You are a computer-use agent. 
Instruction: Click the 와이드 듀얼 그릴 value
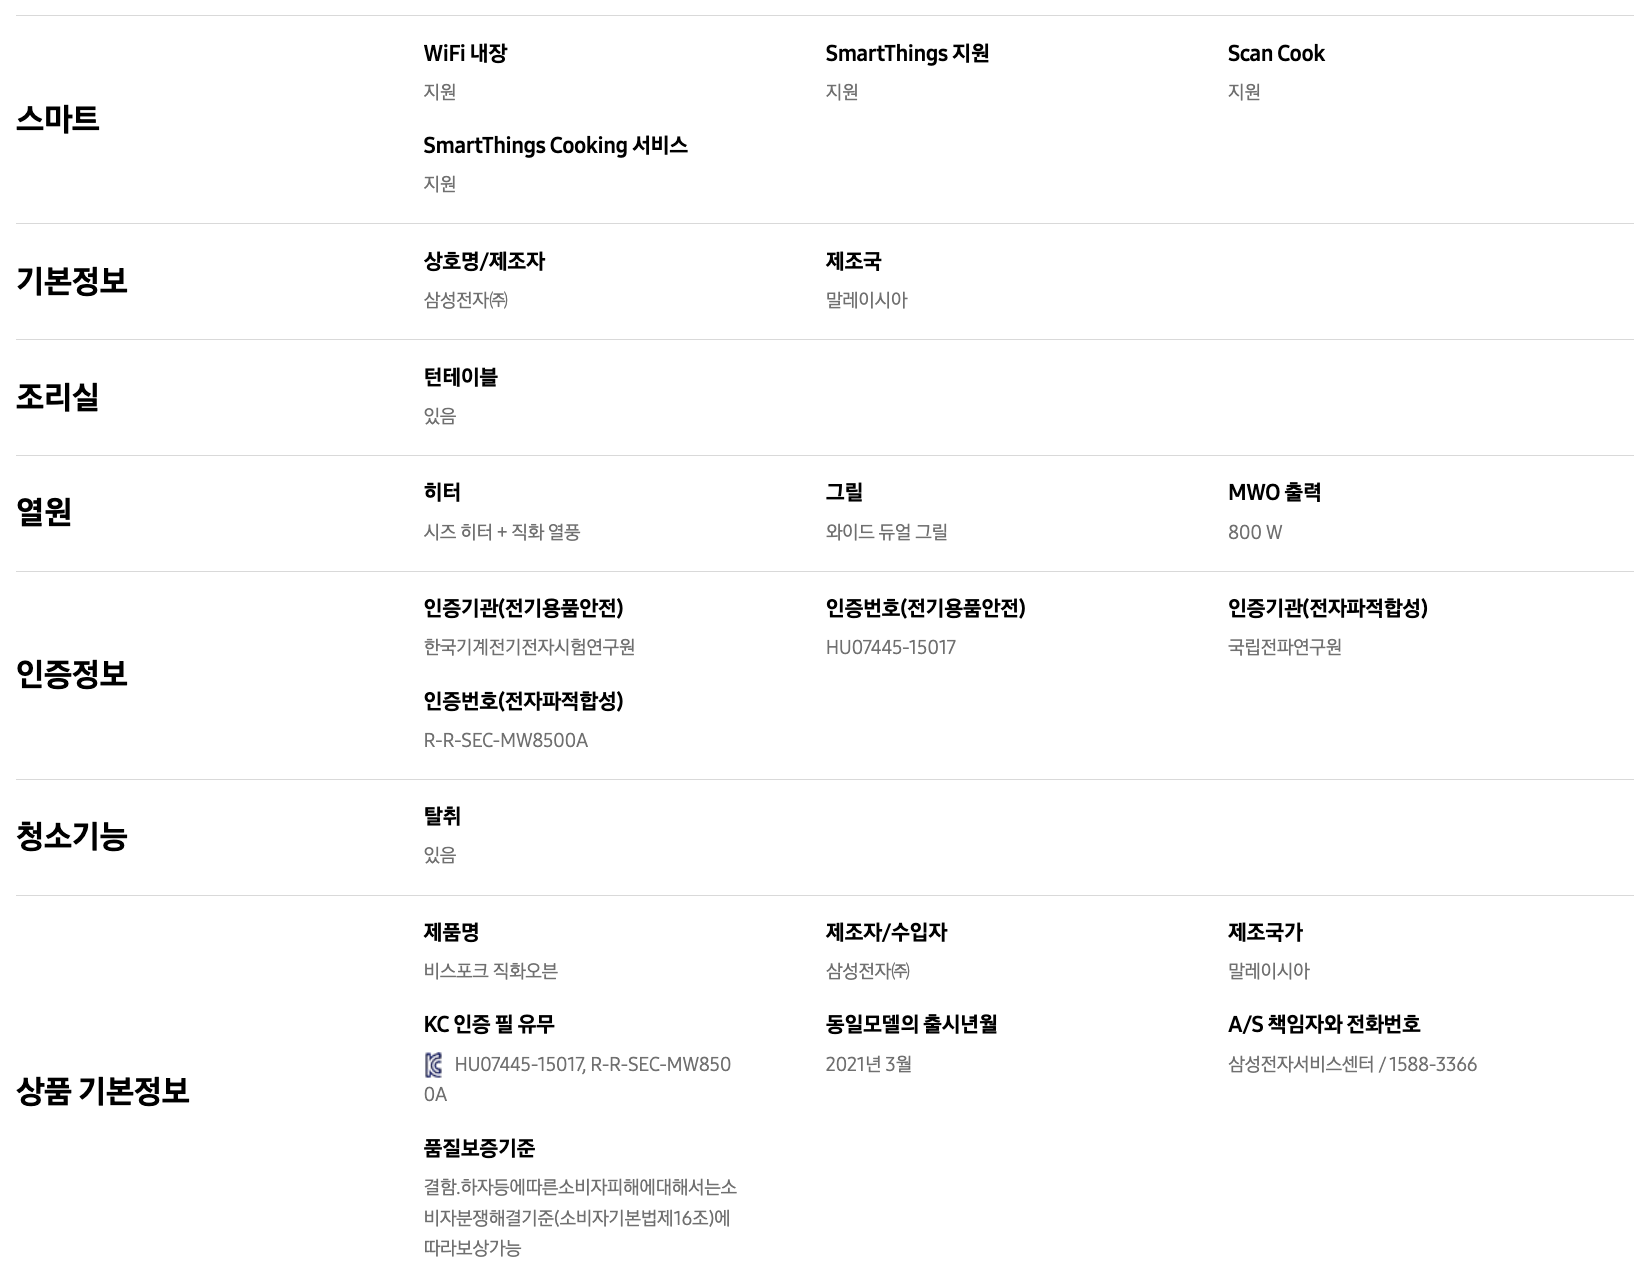(886, 532)
